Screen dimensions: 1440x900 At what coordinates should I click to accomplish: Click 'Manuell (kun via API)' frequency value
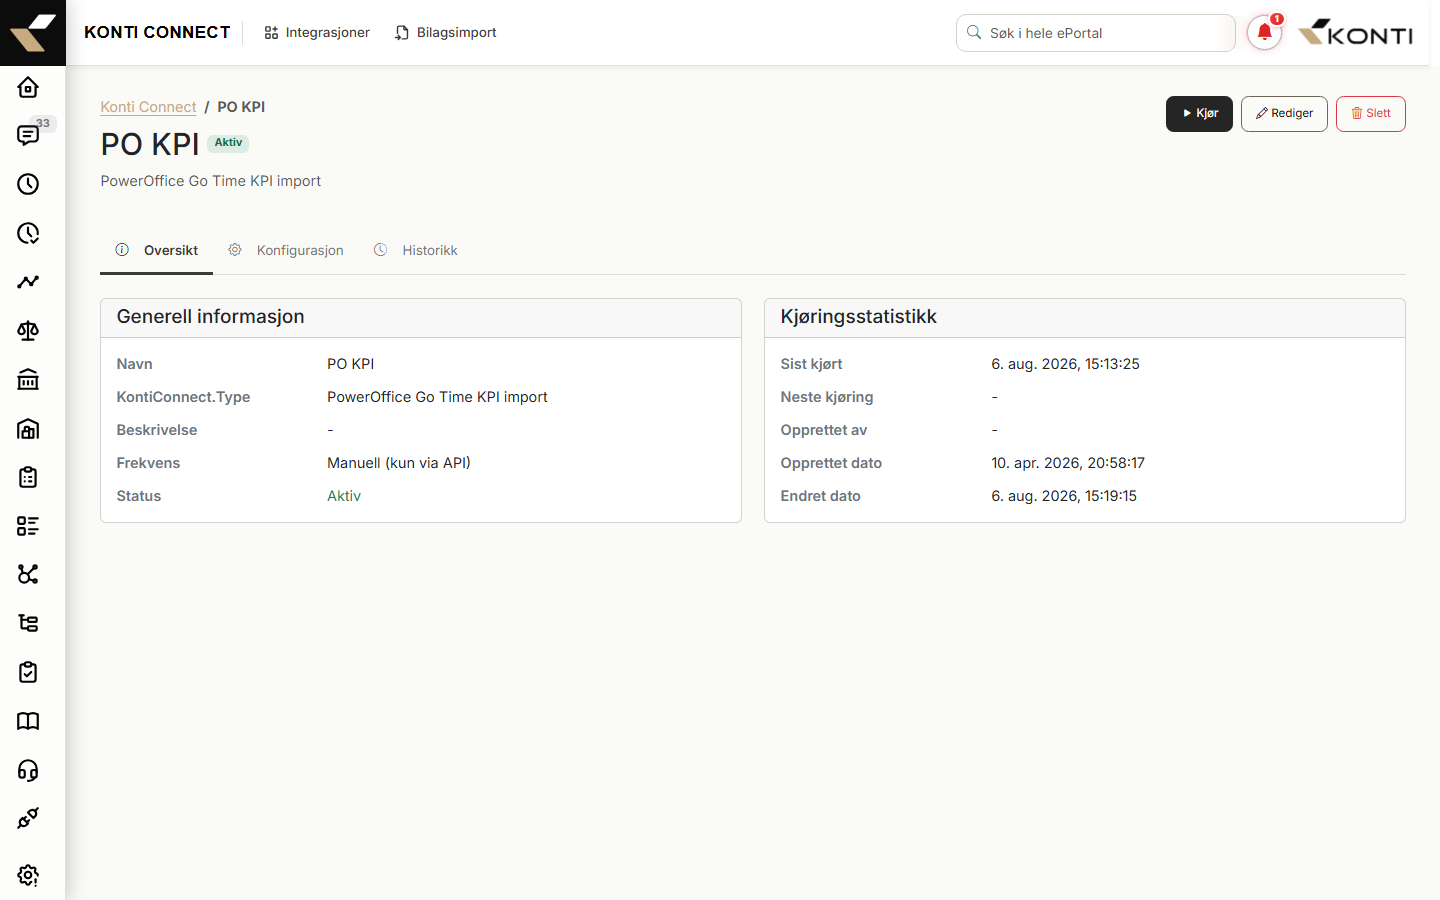pyautogui.click(x=399, y=463)
